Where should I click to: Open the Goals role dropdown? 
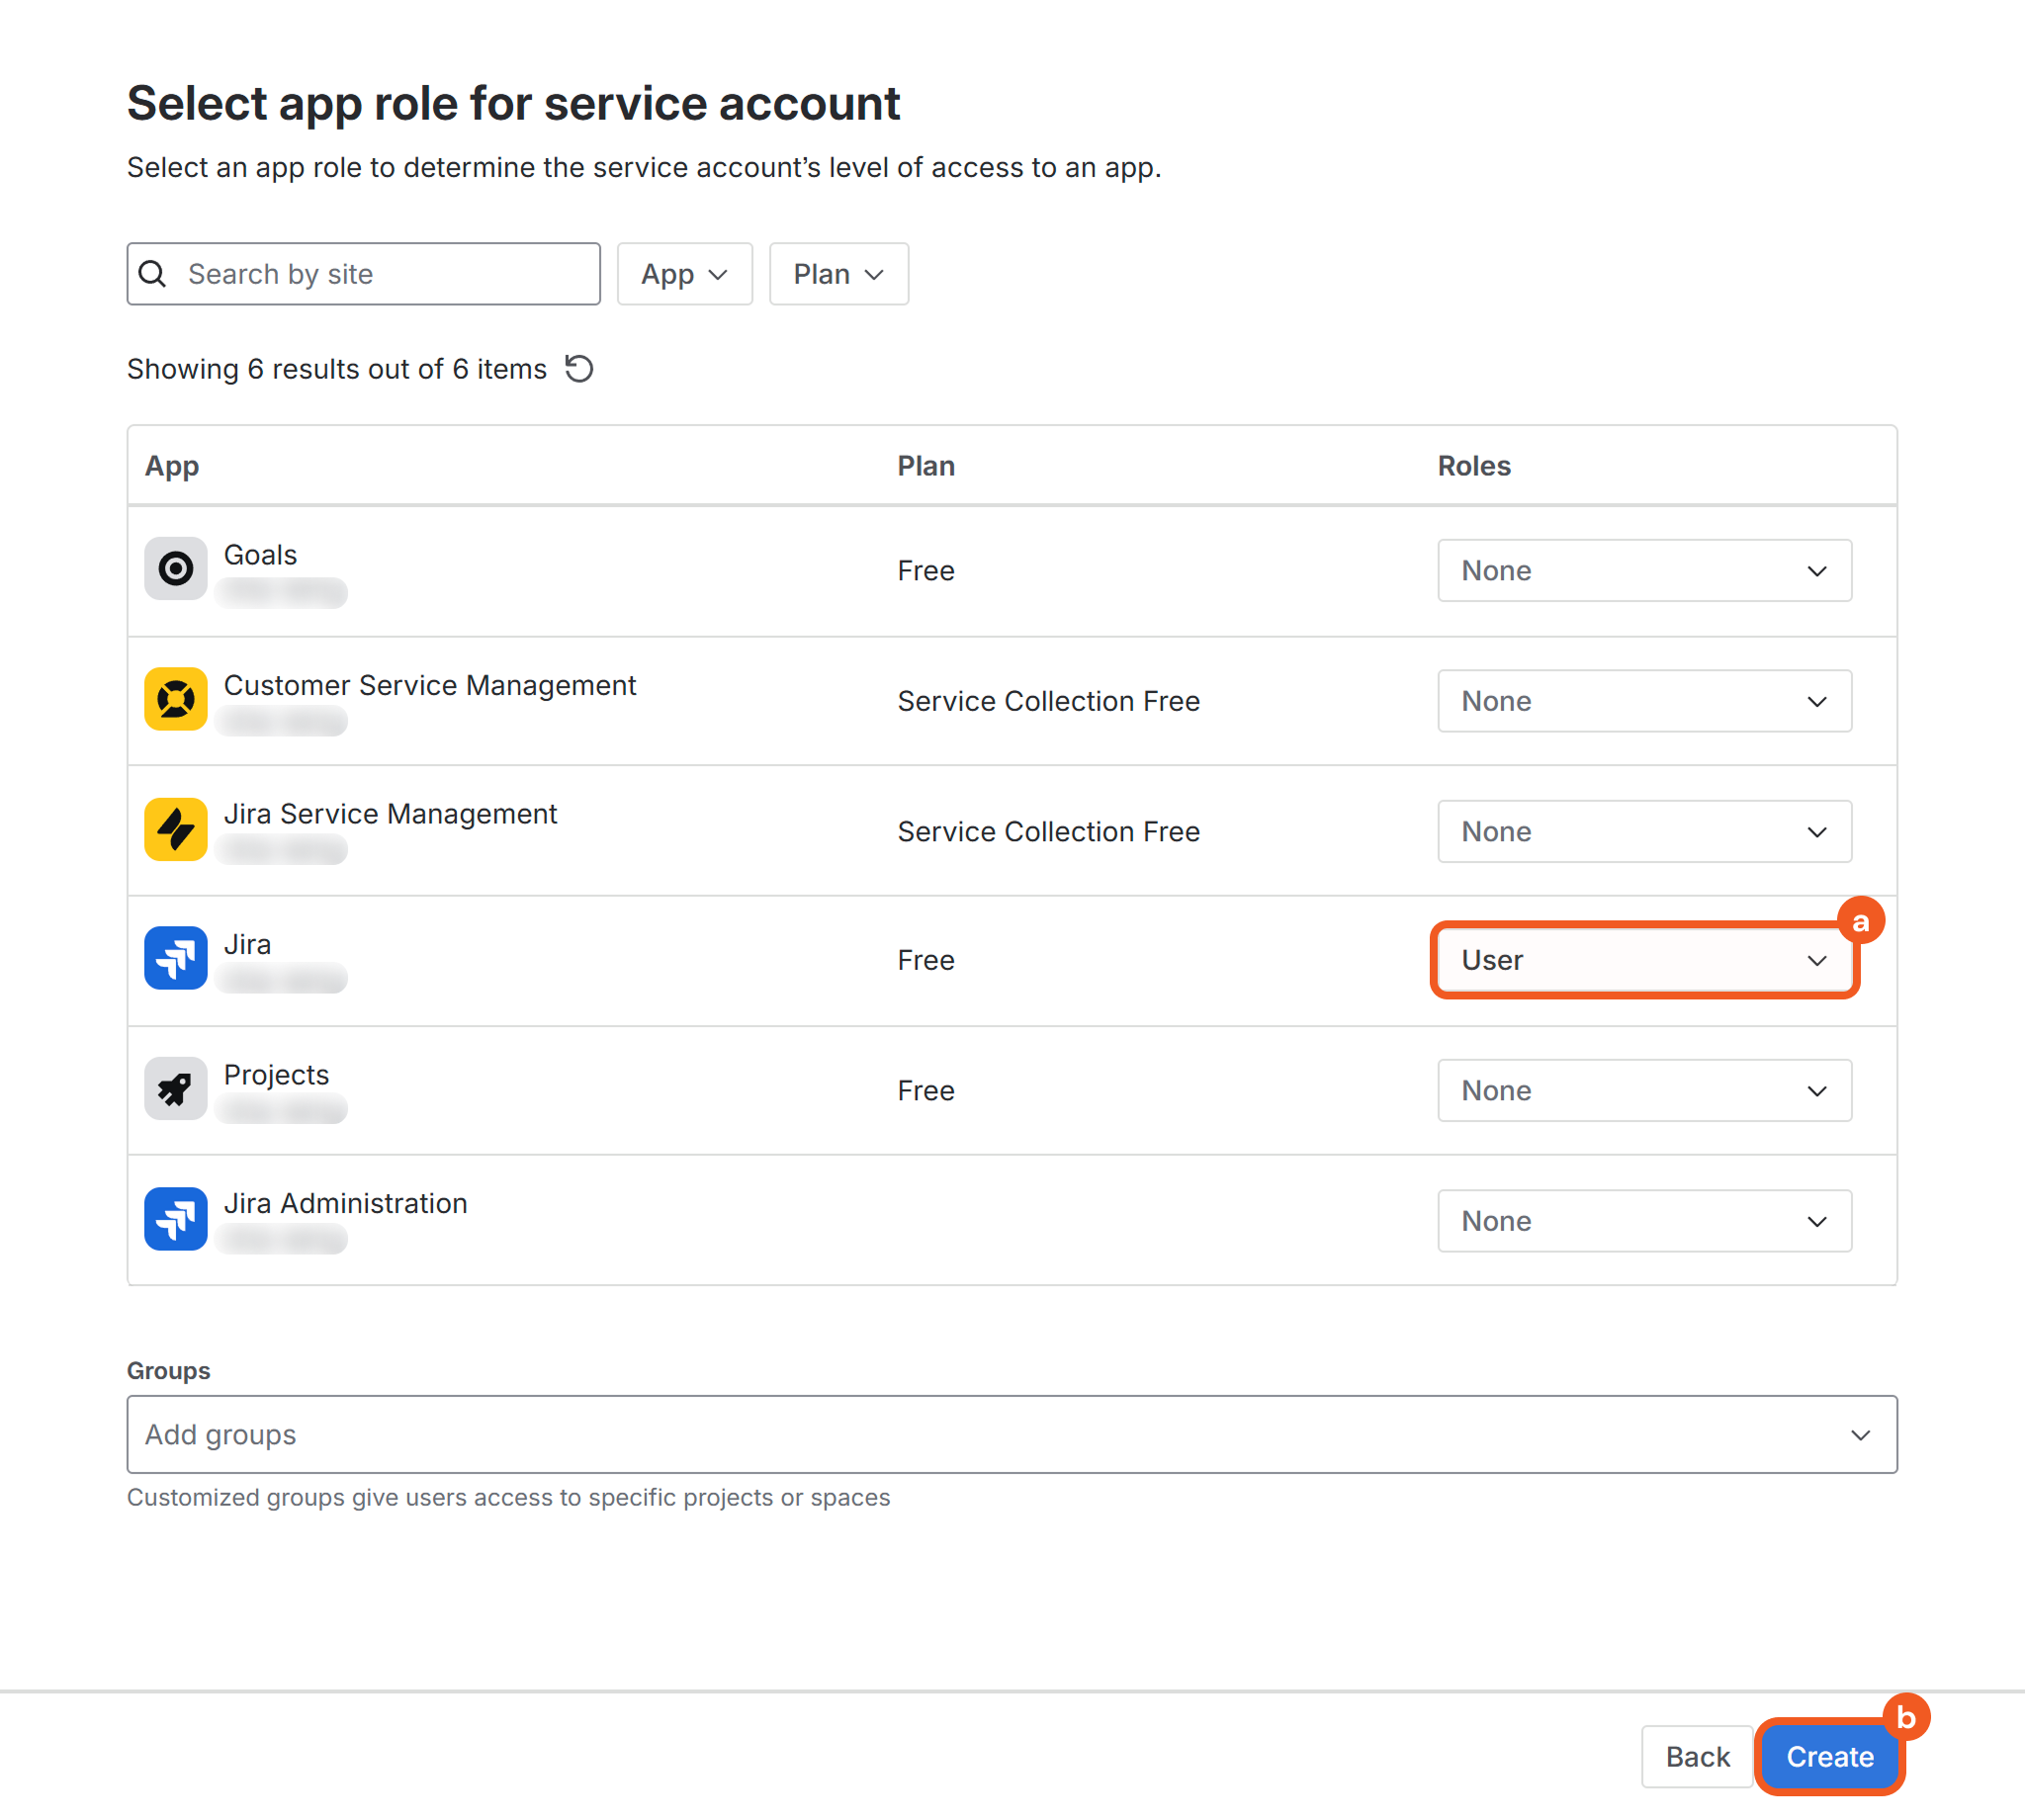(1643, 571)
